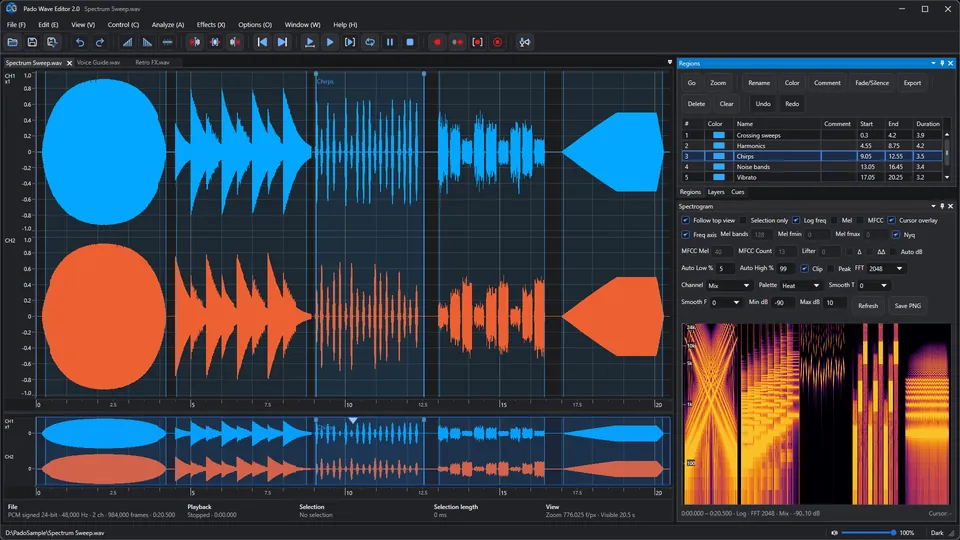Click the flat-line silence toolbar icon
This screenshot has width=960, height=540.
coord(167,42)
